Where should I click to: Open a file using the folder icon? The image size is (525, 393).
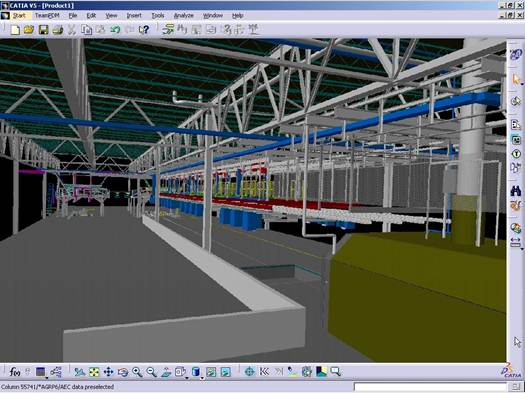[29, 30]
